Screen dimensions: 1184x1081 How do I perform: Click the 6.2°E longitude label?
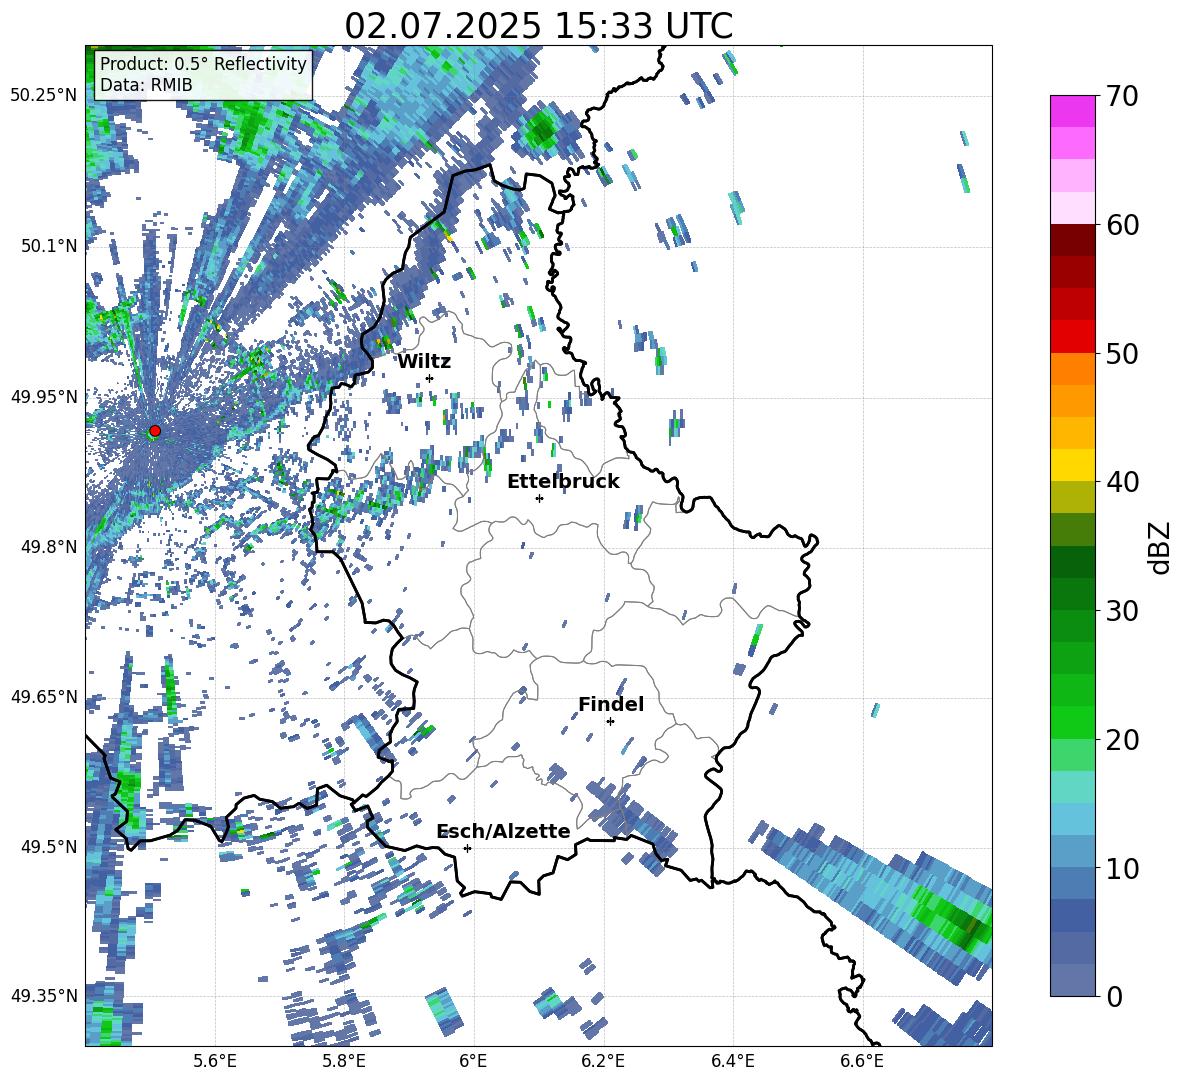[x=603, y=1061]
